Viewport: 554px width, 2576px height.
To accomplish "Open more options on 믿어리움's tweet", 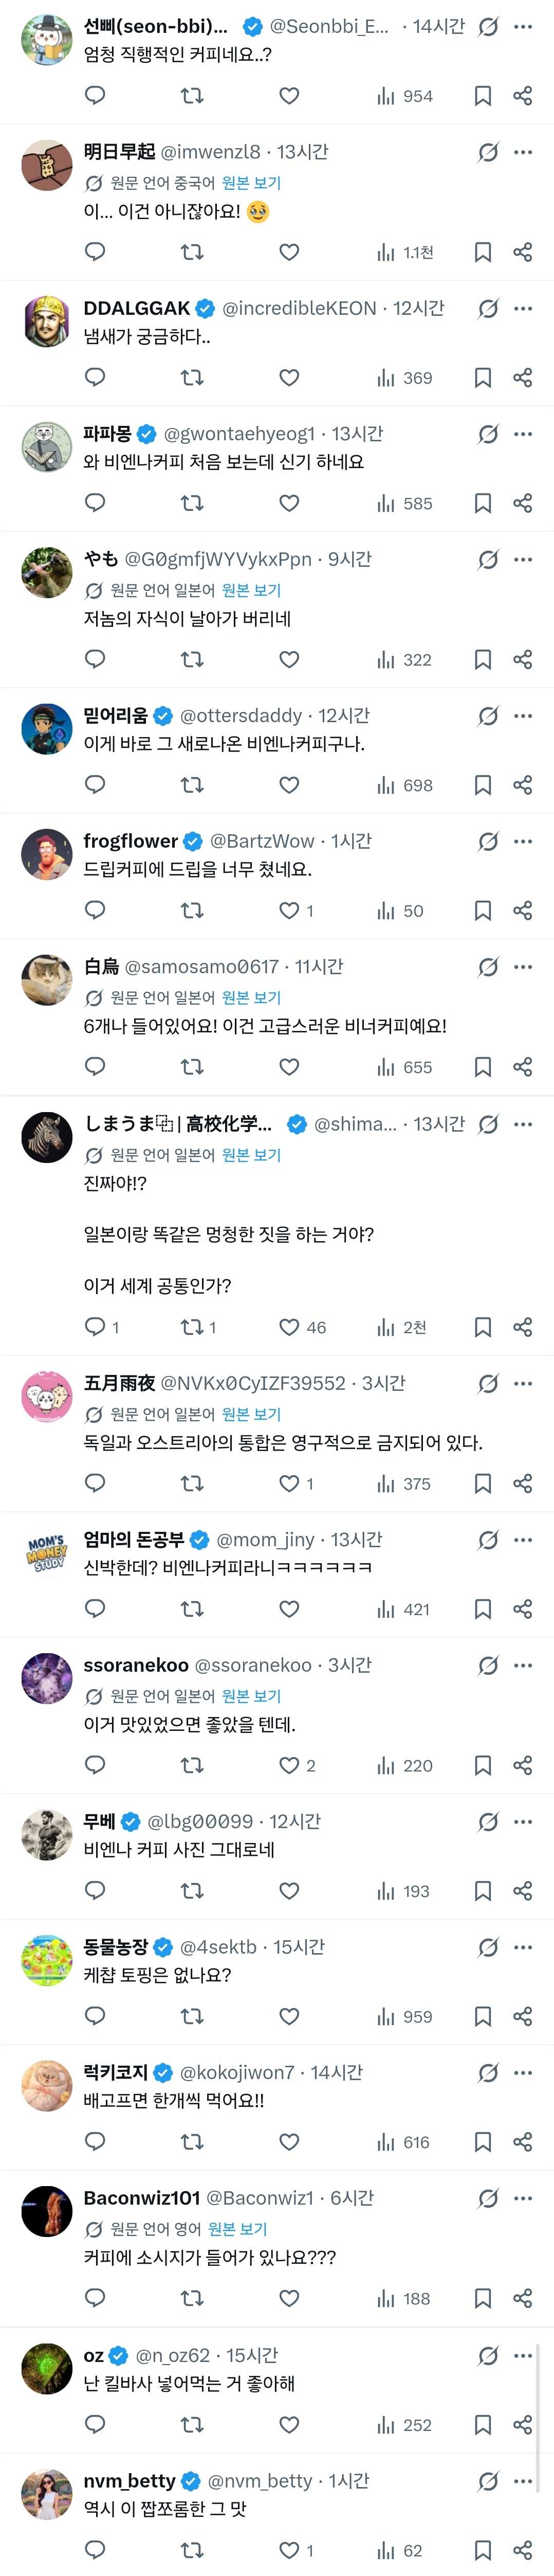I will click(x=523, y=716).
